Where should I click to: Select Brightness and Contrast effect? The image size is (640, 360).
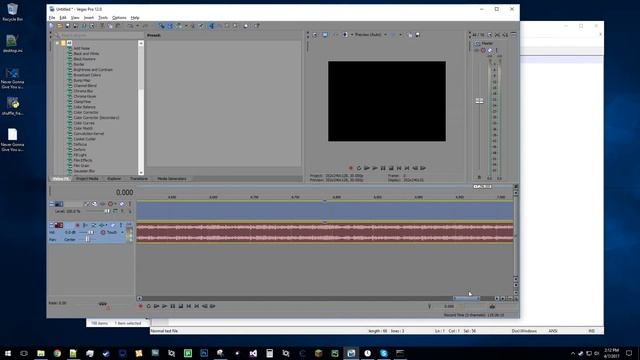click(x=93, y=70)
